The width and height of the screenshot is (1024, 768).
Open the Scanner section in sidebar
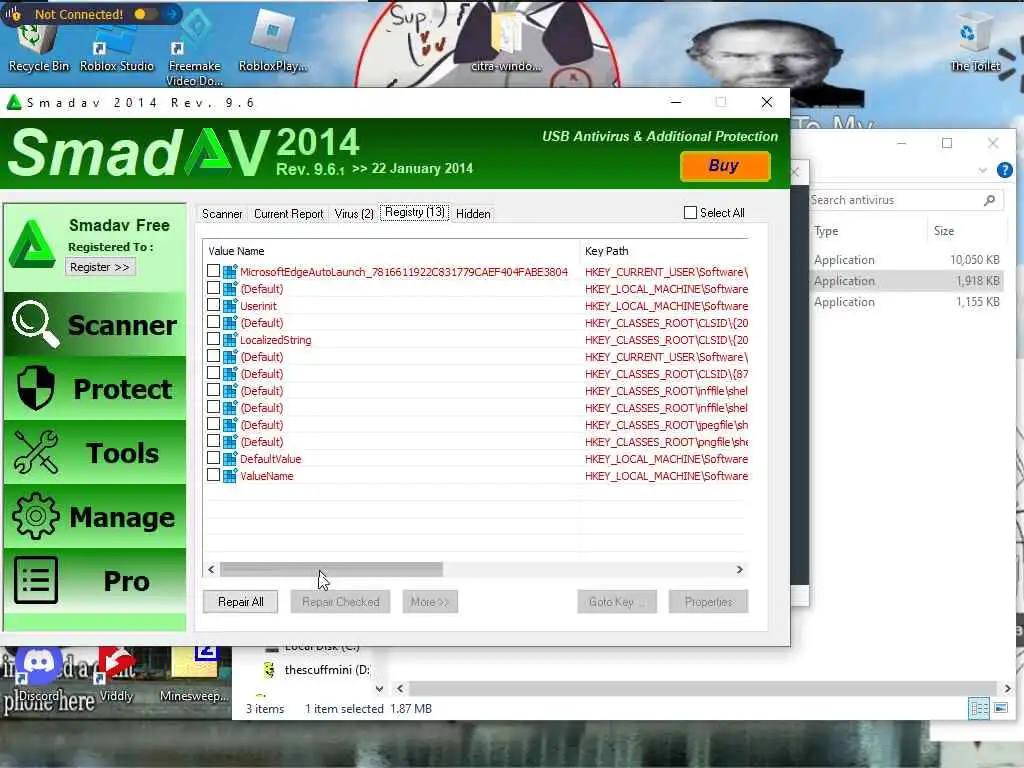coord(95,325)
